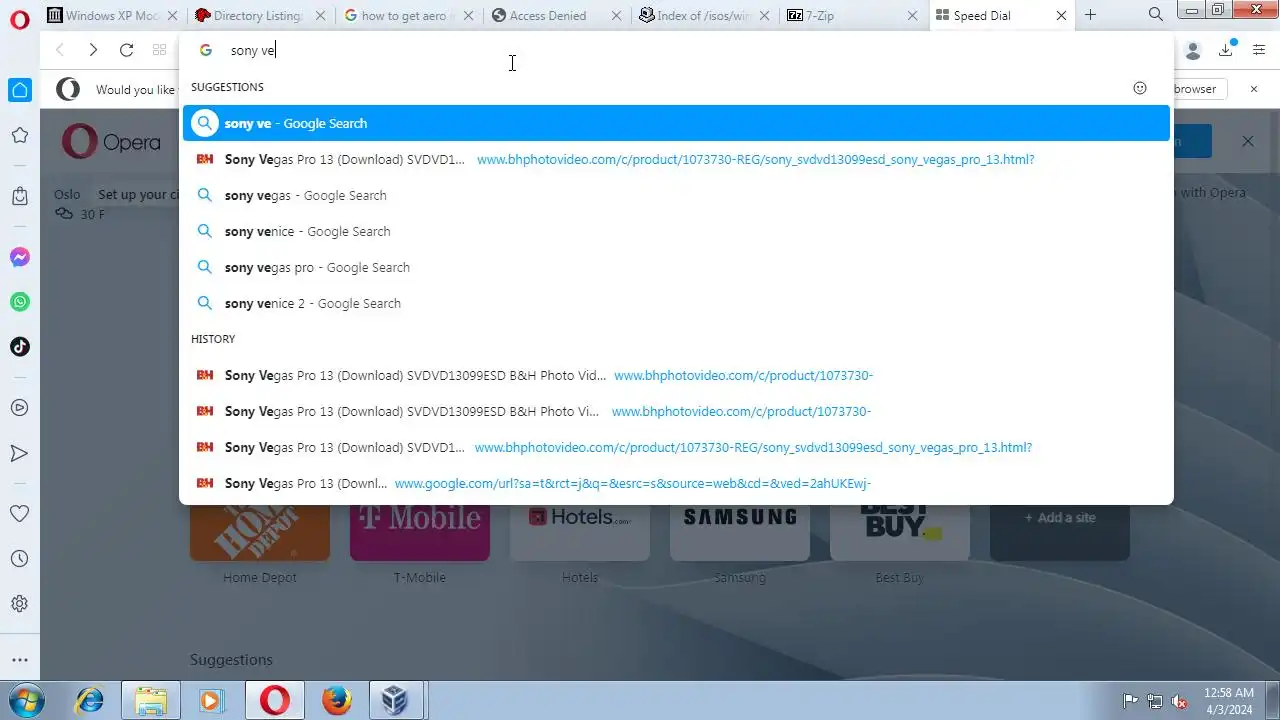Reload the page with refresh icon

tap(126, 50)
